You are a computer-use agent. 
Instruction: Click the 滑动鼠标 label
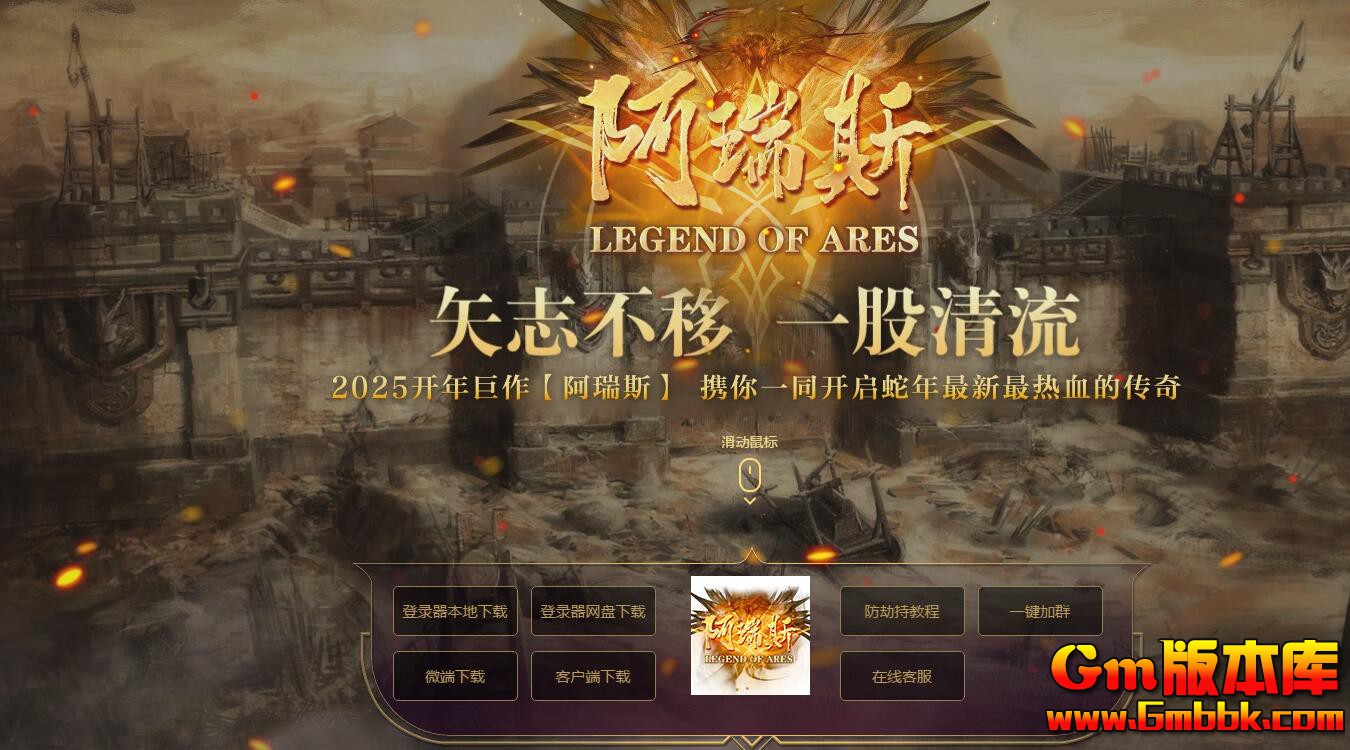[x=750, y=442]
